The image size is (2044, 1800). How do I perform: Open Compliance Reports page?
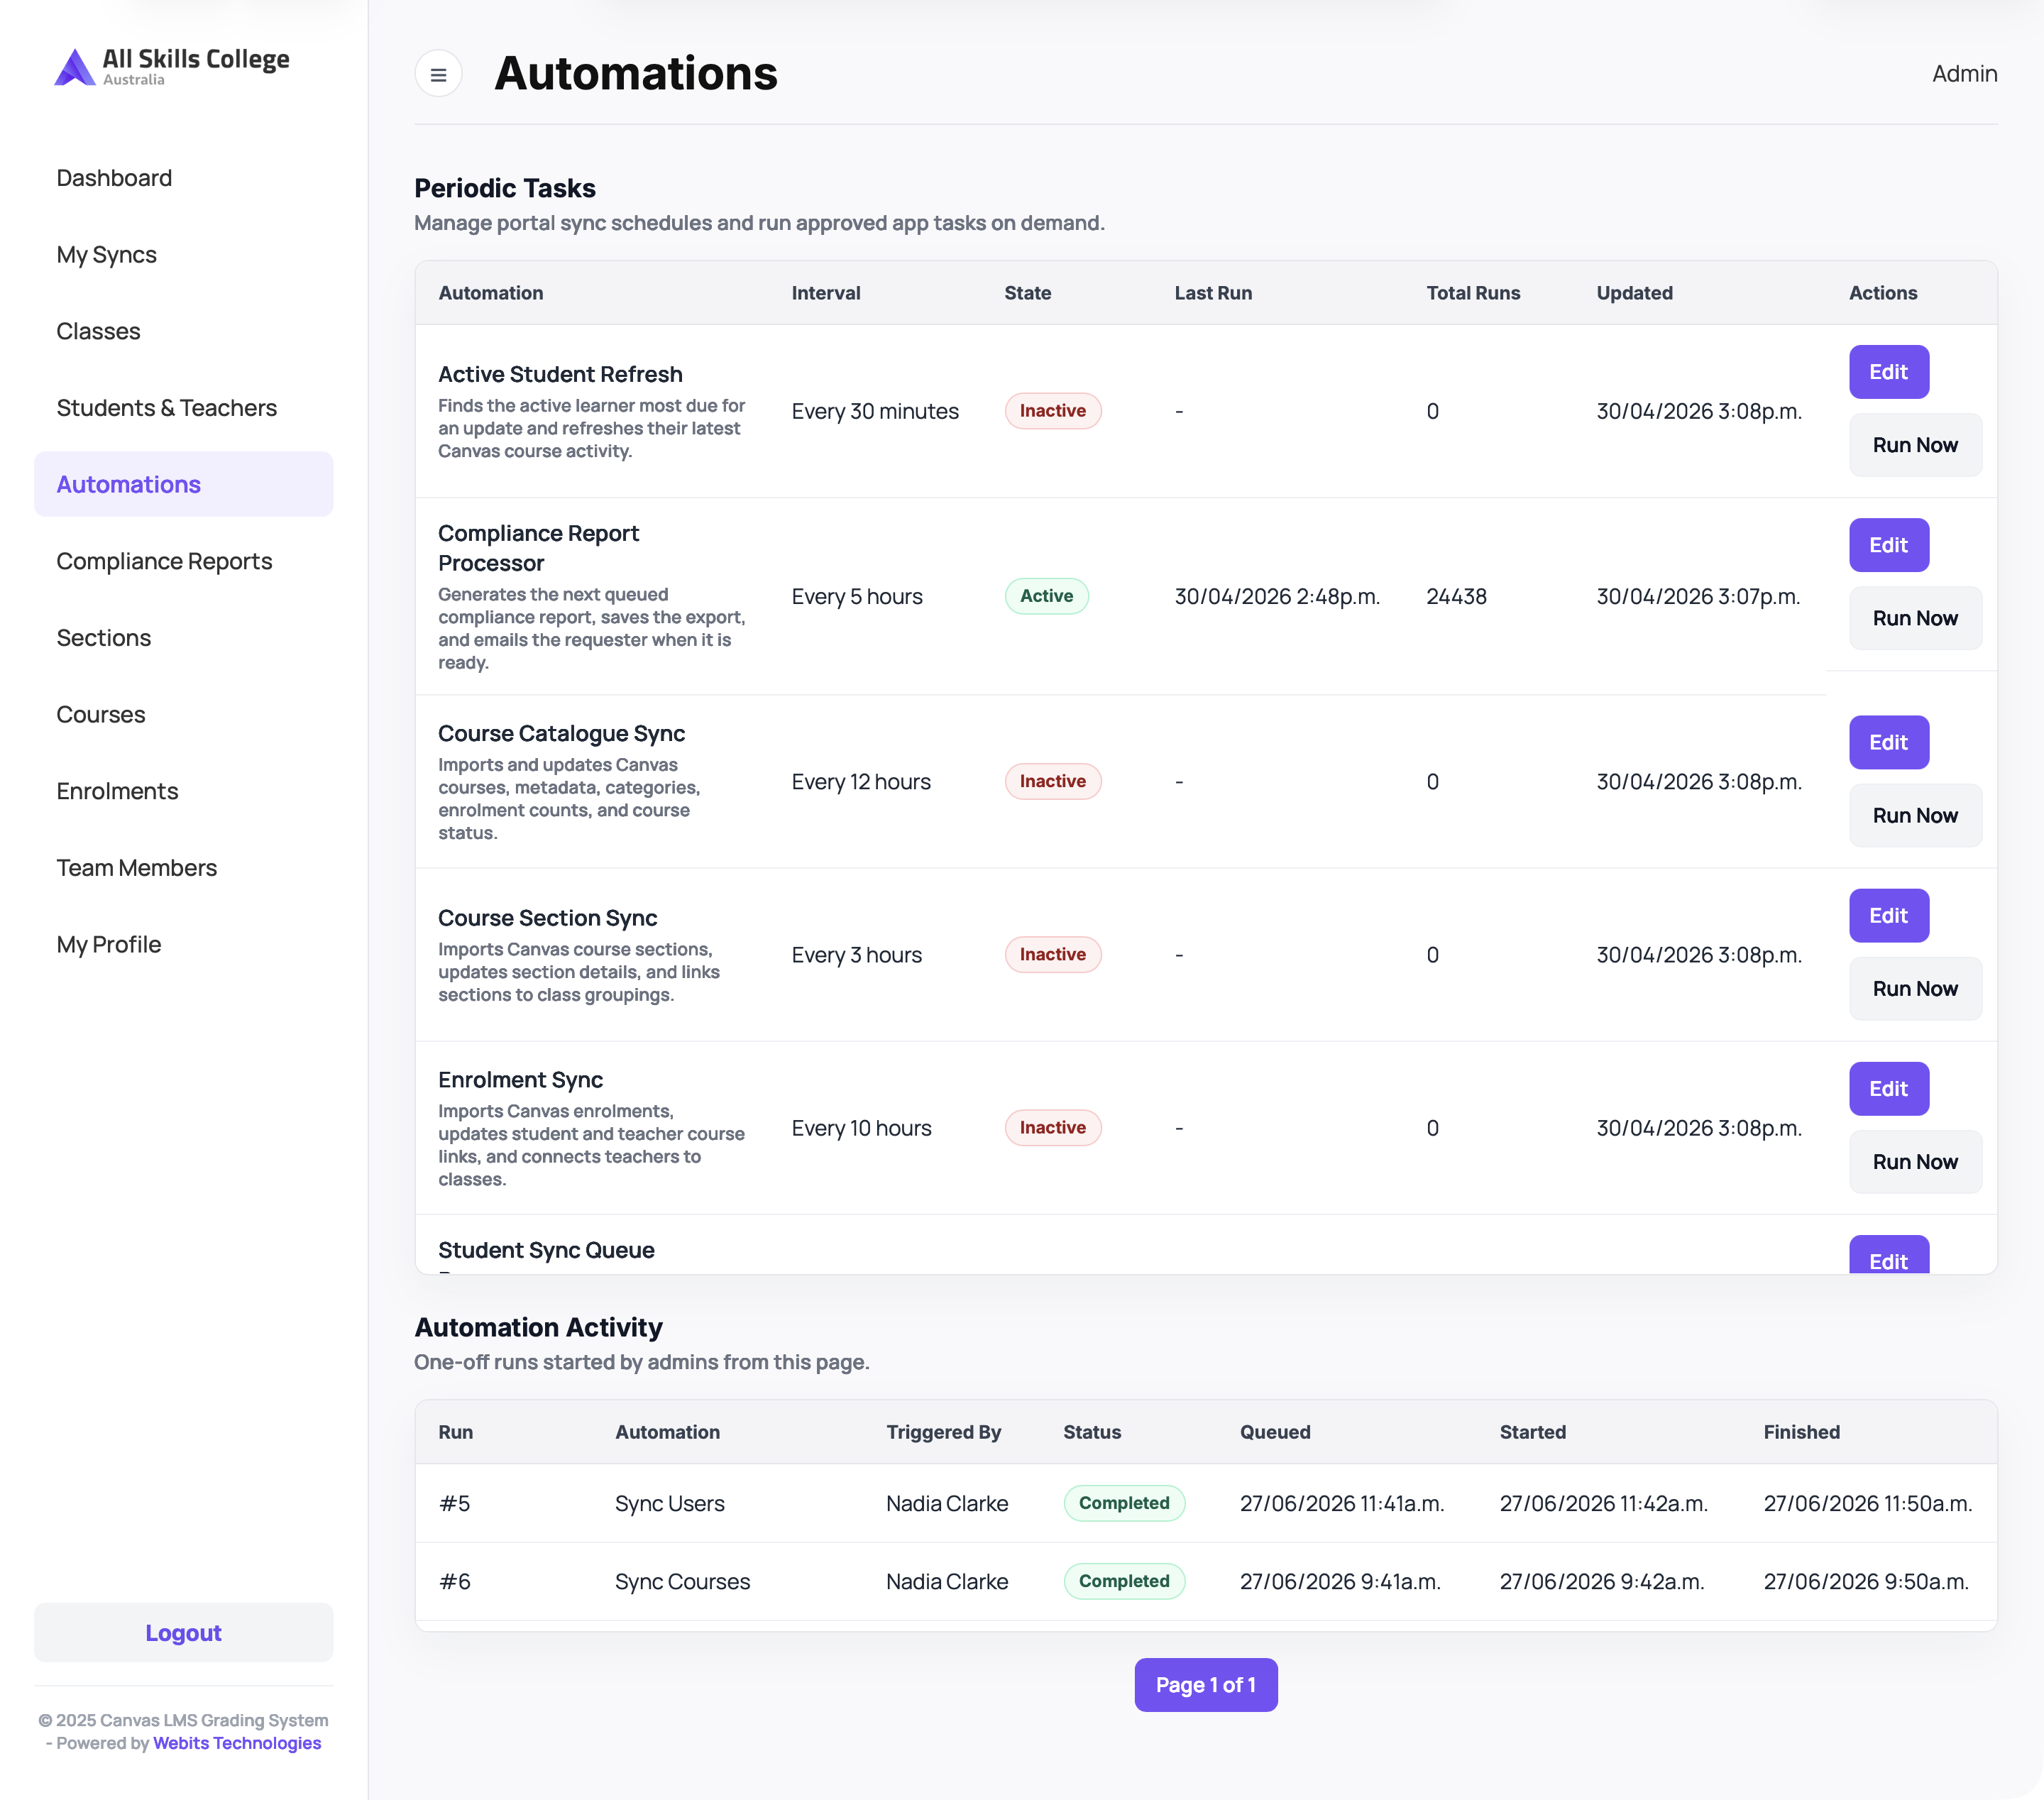click(x=164, y=561)
